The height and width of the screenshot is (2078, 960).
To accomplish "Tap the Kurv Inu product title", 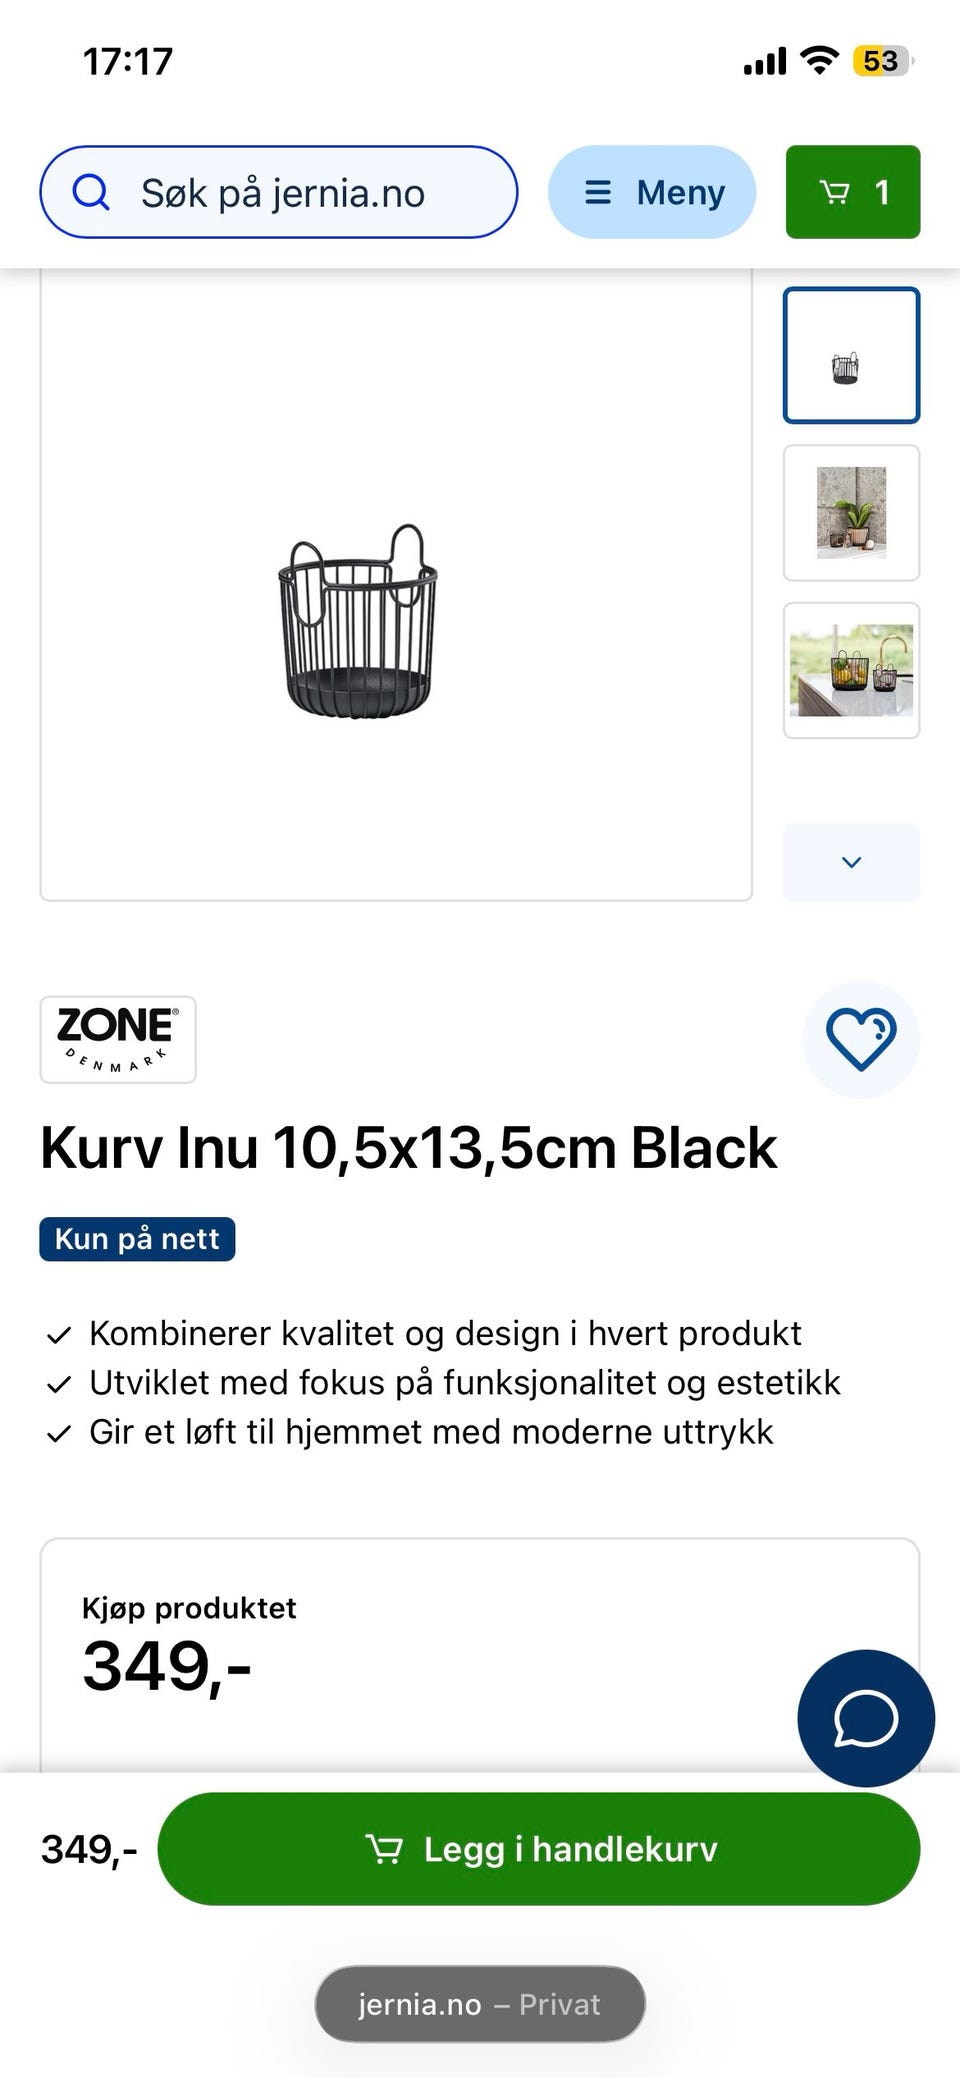I will [408, 1148].
